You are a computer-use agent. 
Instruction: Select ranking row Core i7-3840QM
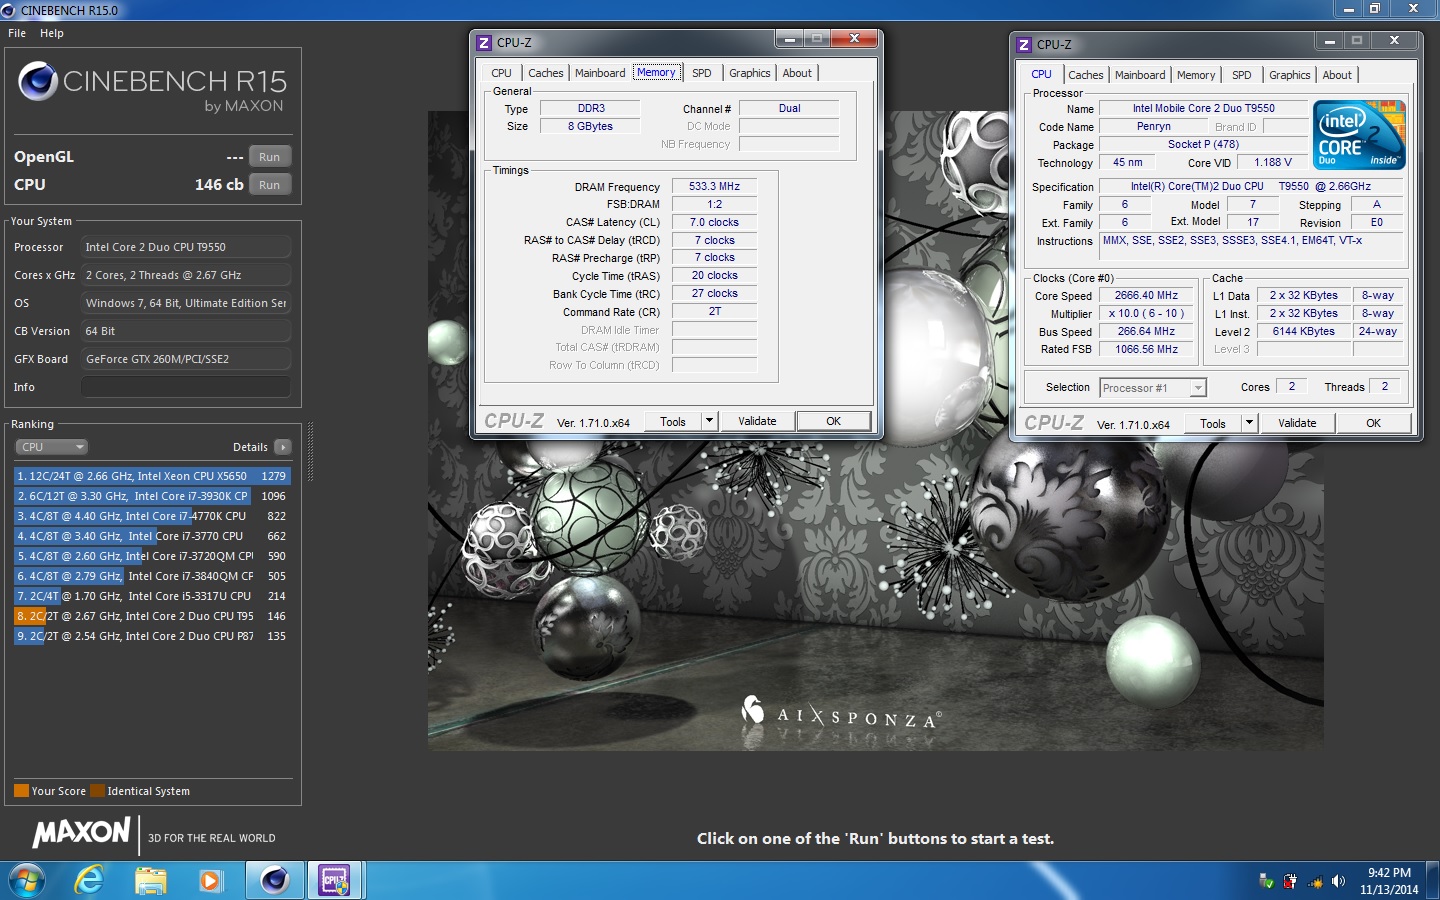[x=152, y=576]
